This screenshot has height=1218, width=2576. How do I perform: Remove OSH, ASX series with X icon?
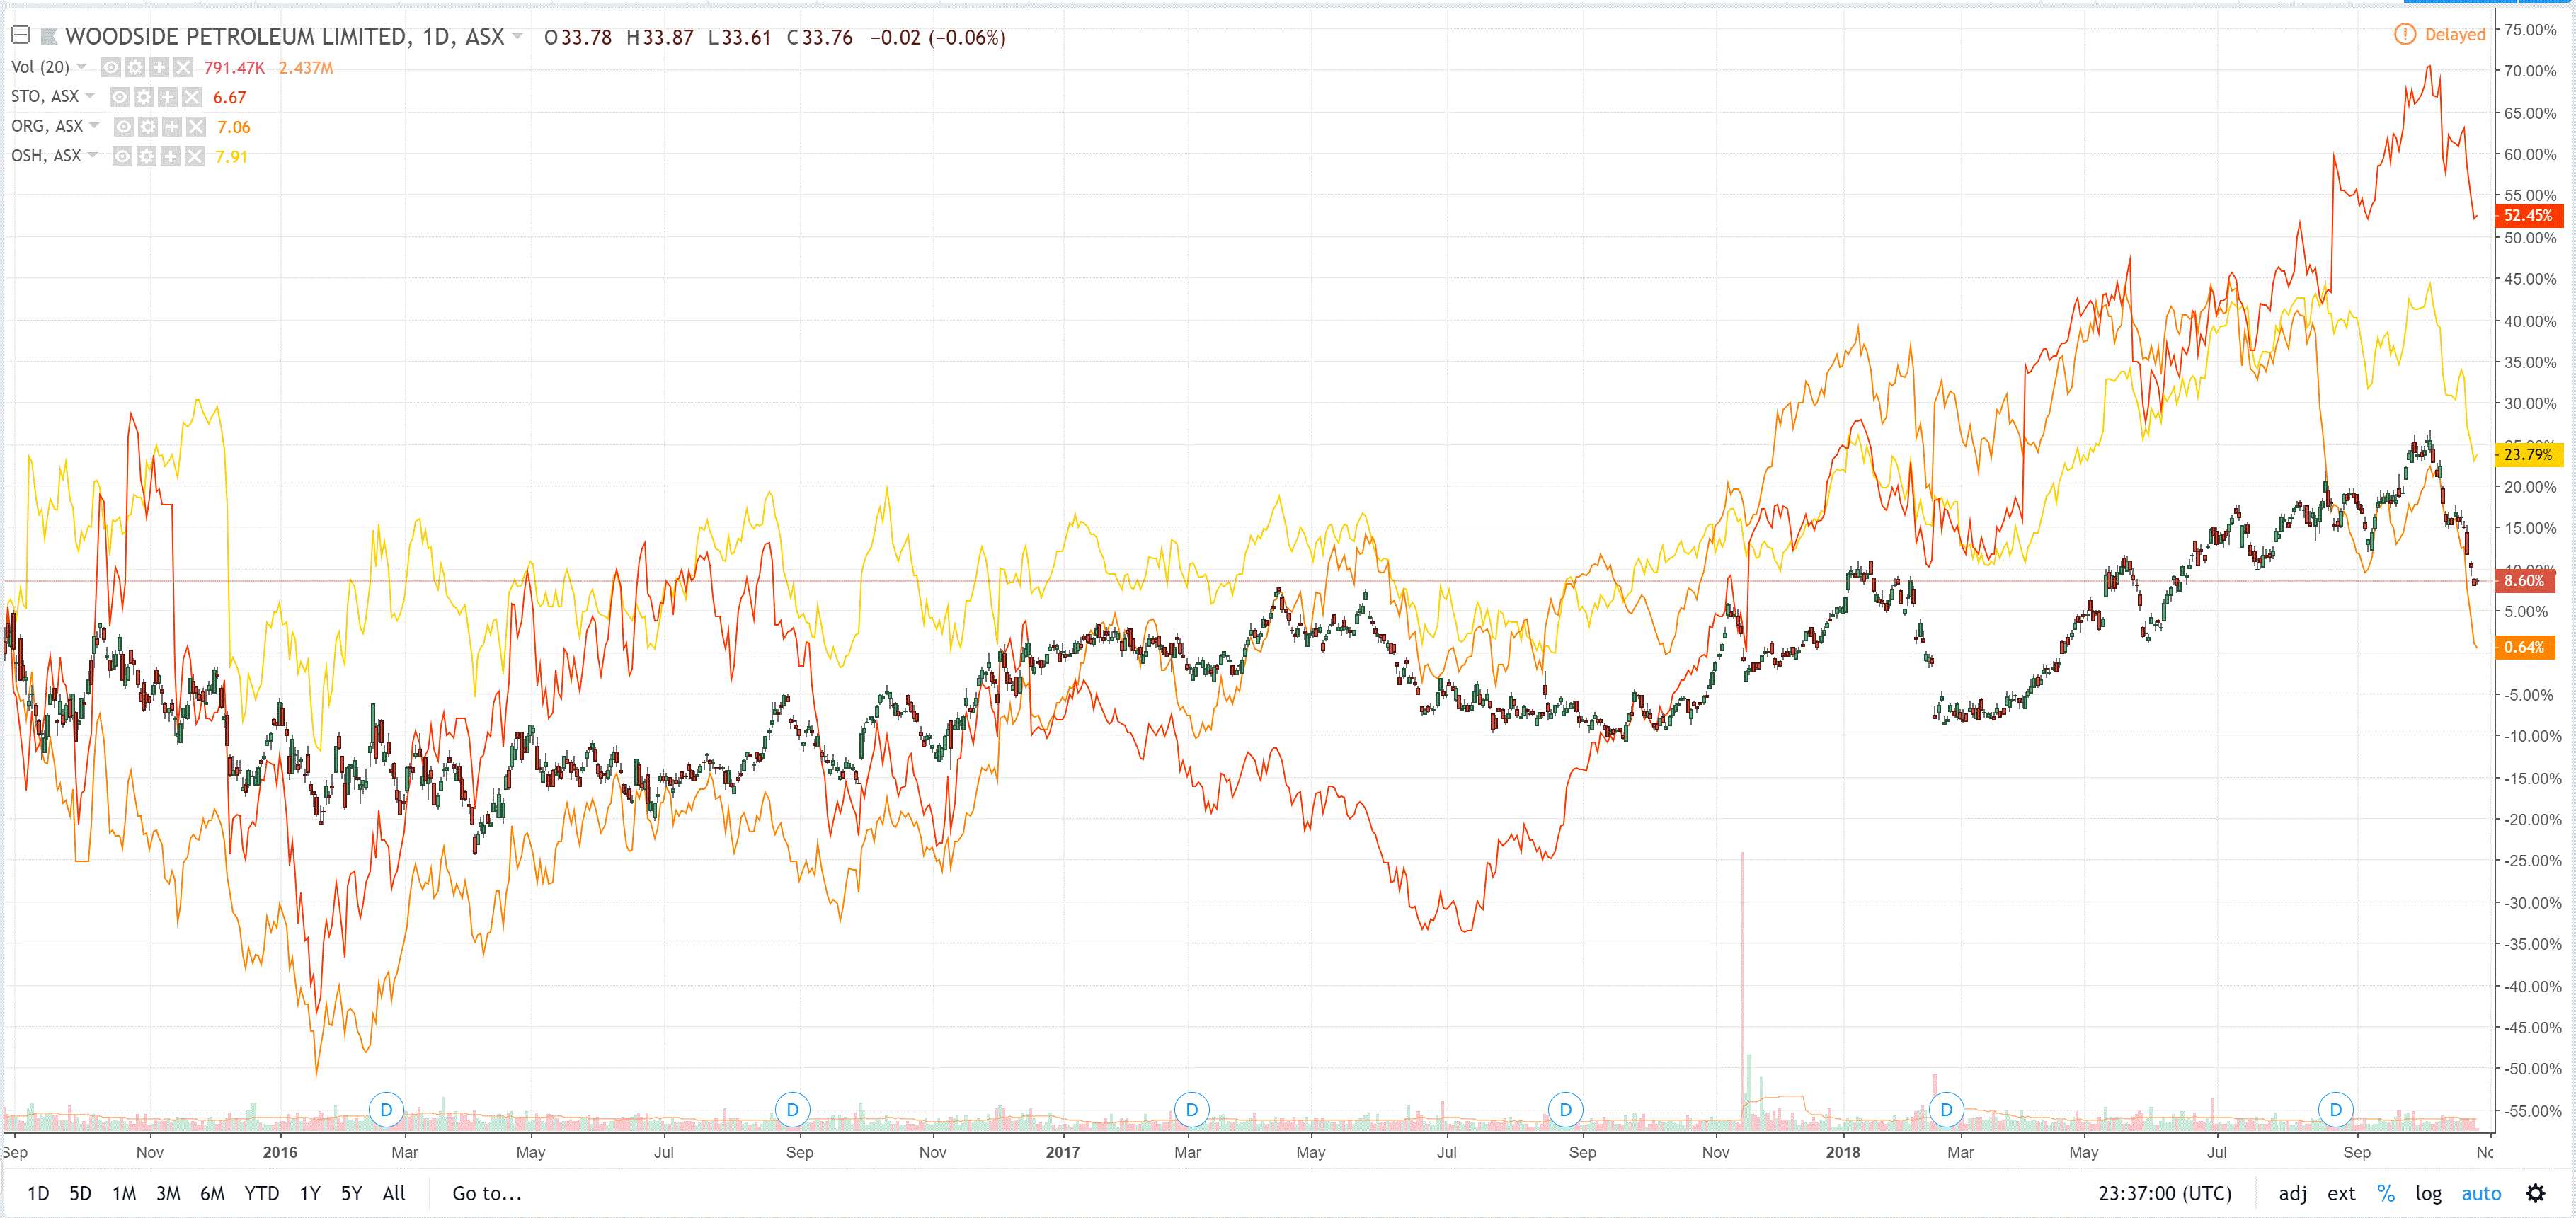195,156
